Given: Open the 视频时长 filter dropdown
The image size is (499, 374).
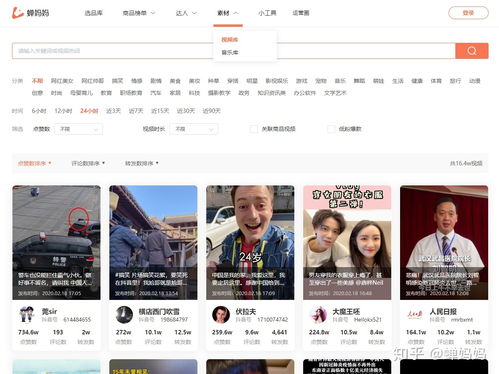Looking at the screenshot, I should (x=194, y=129).
